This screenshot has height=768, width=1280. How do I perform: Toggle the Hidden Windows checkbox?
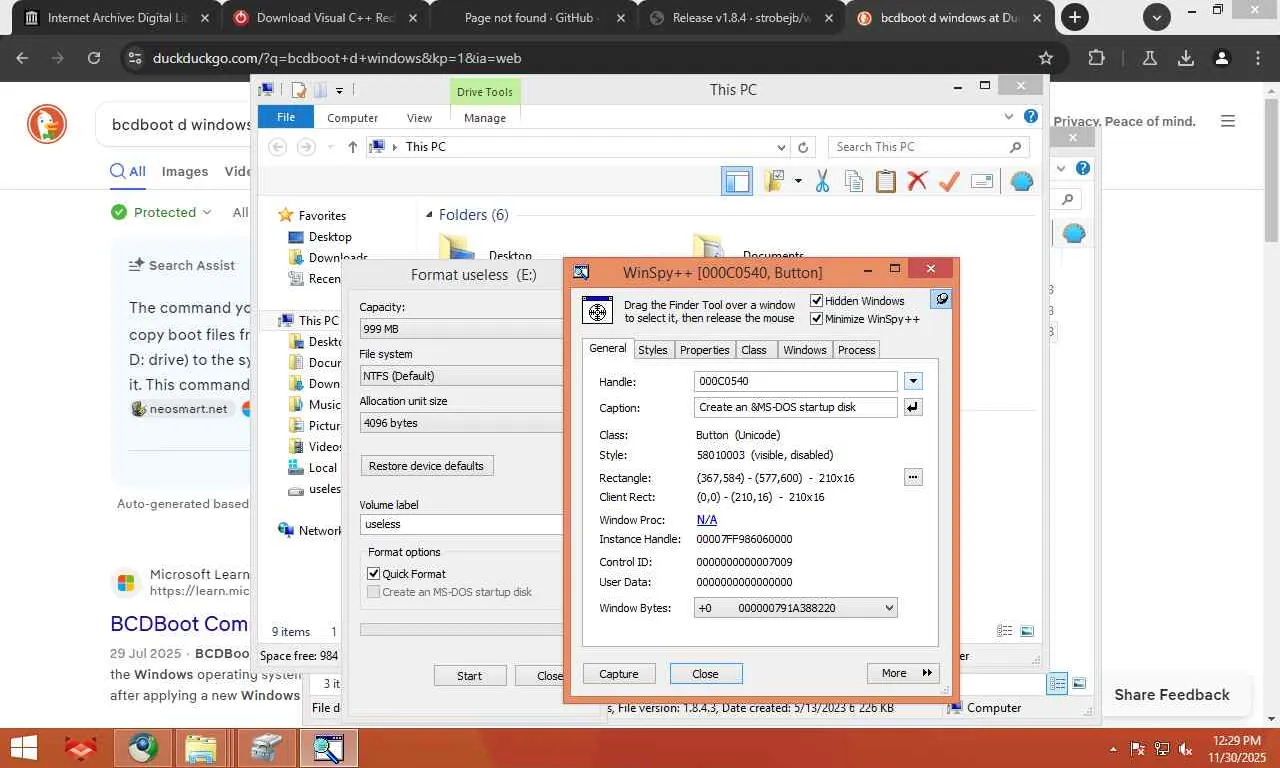click(816, 301)
